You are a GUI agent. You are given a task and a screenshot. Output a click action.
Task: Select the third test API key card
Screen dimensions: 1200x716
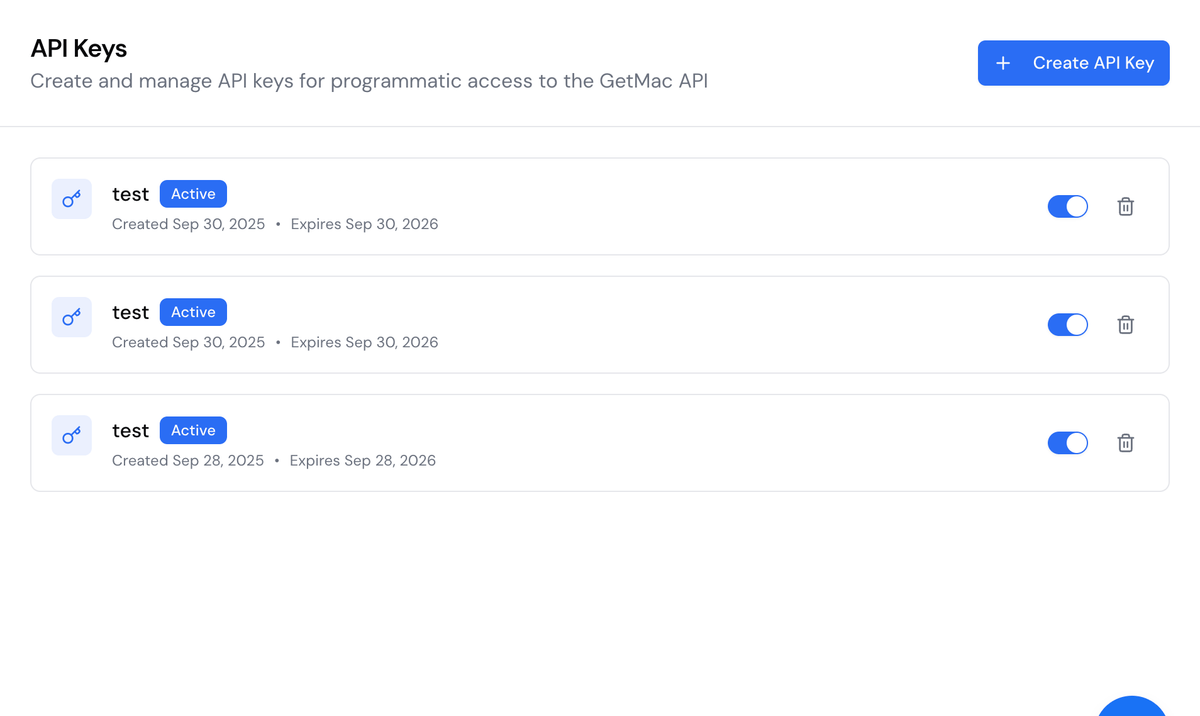(600, 442)
